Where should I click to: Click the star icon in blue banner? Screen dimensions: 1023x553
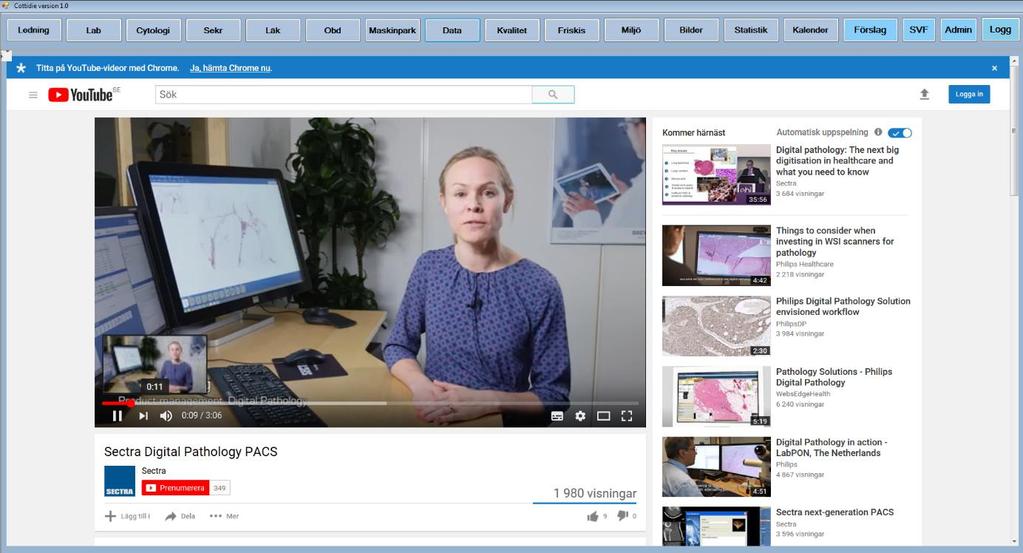(x=21, y=68)
